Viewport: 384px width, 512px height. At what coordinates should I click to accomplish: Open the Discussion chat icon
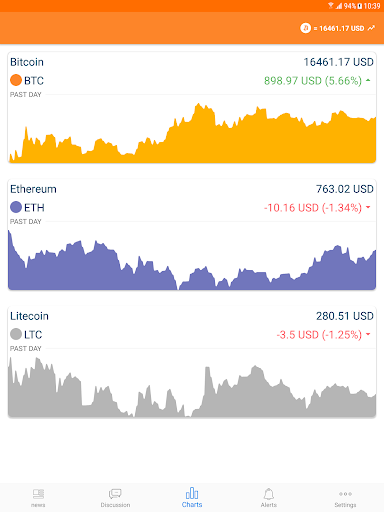click(x=115, y=494)
